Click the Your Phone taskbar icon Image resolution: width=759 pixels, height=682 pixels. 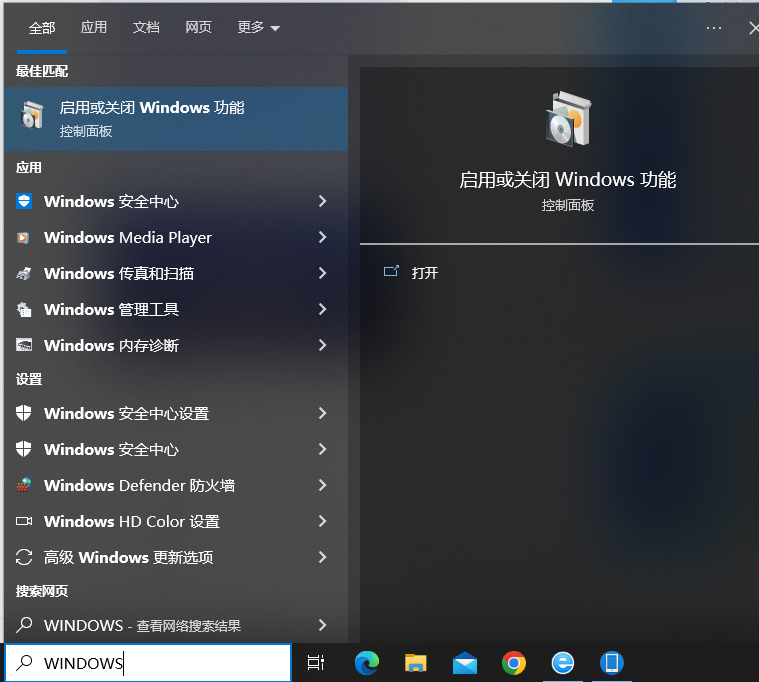612,662
